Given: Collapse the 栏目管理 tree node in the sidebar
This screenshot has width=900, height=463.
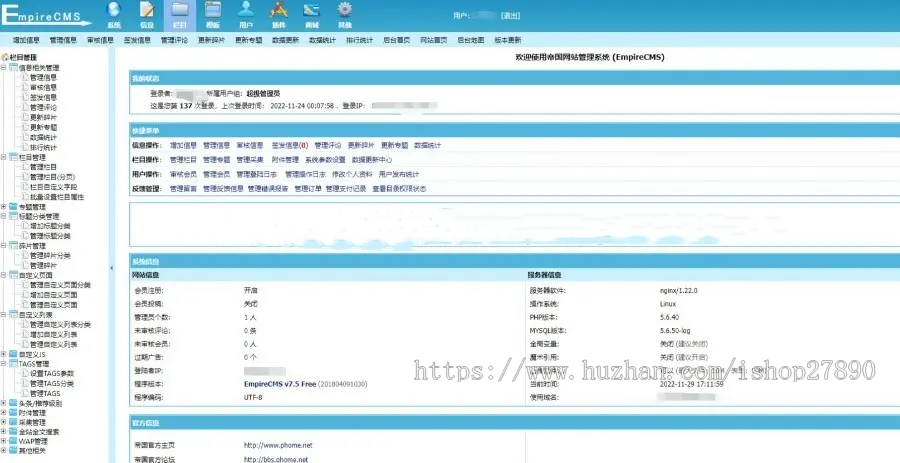Looking at the screenshot, I should click(4, 157).
